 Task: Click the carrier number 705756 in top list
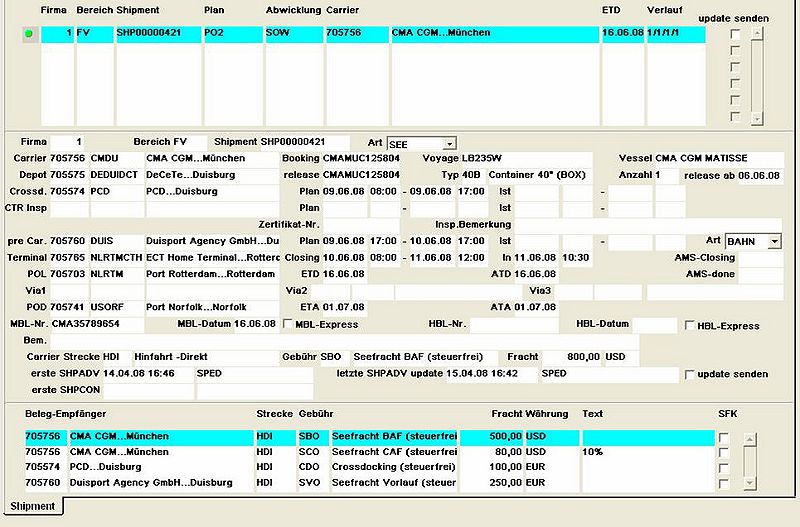click(x=357, y=33)
